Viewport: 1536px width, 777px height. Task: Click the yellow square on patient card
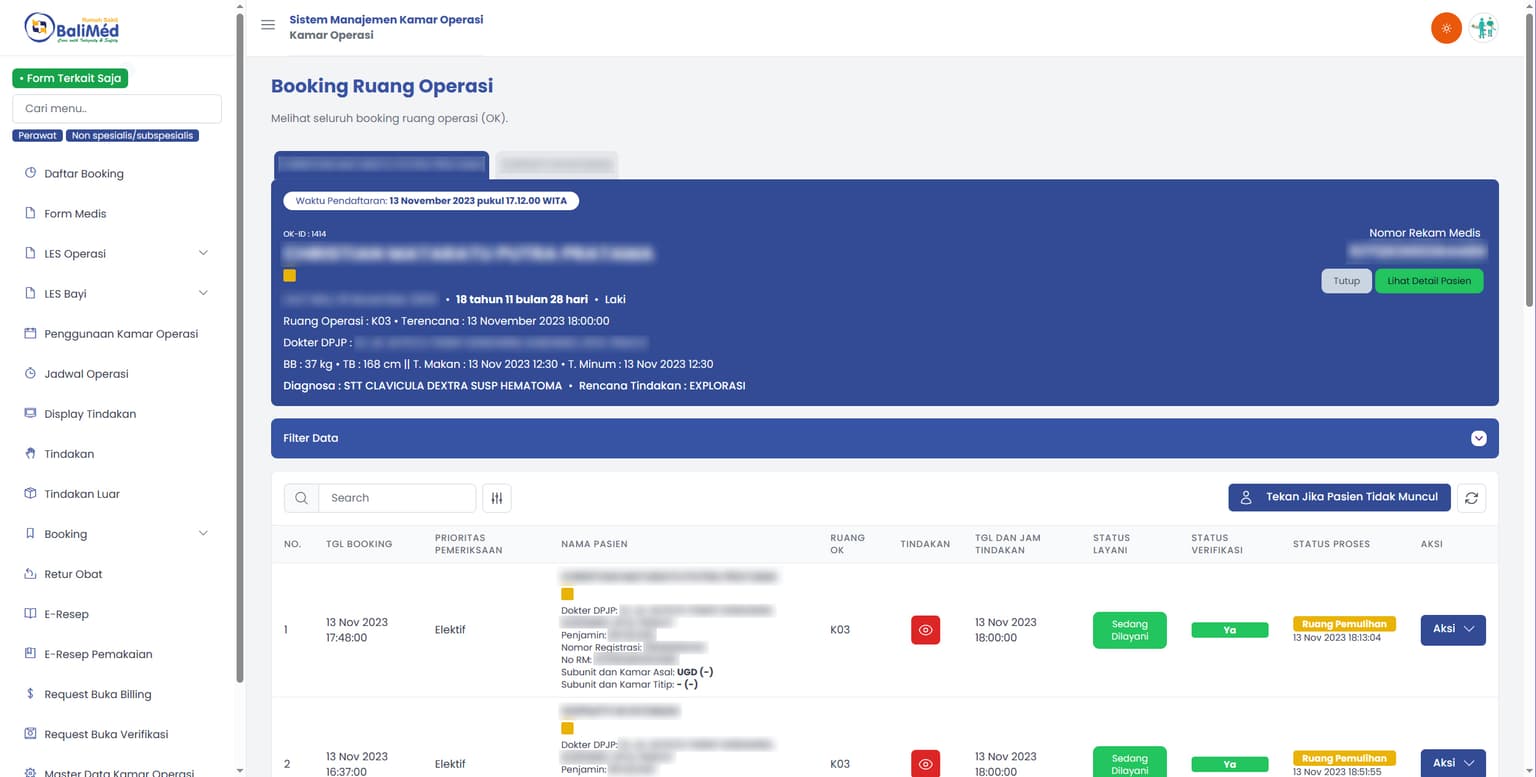(x=290, y=276)
